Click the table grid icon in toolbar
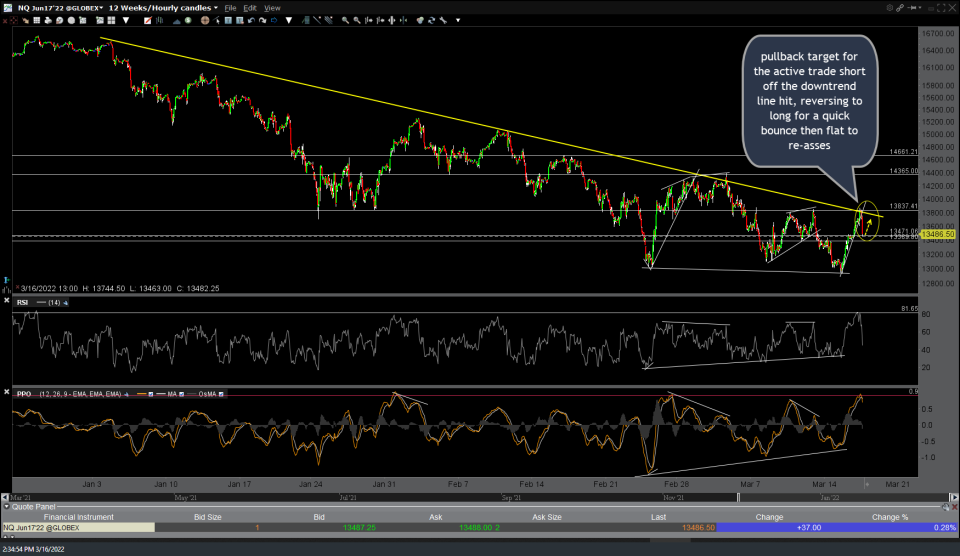Viewport: 960px width, 556px height. pyautogui.click(x=37, y=20)
